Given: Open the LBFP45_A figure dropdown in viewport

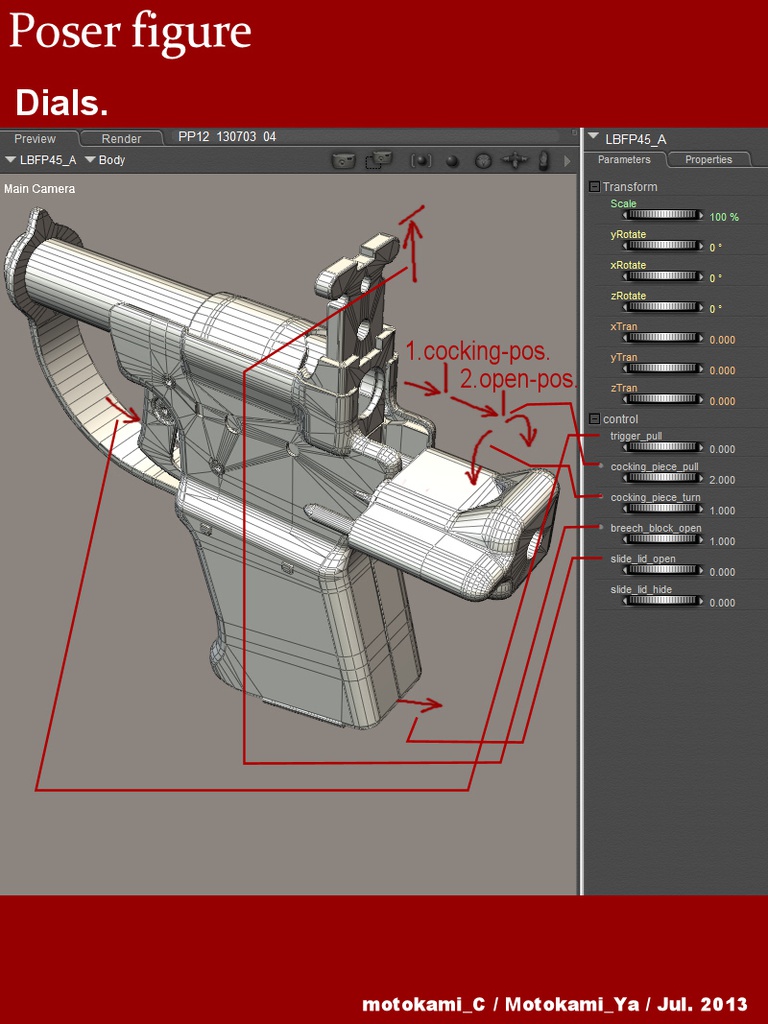Looking at the screenshot, I should (40, 160).
